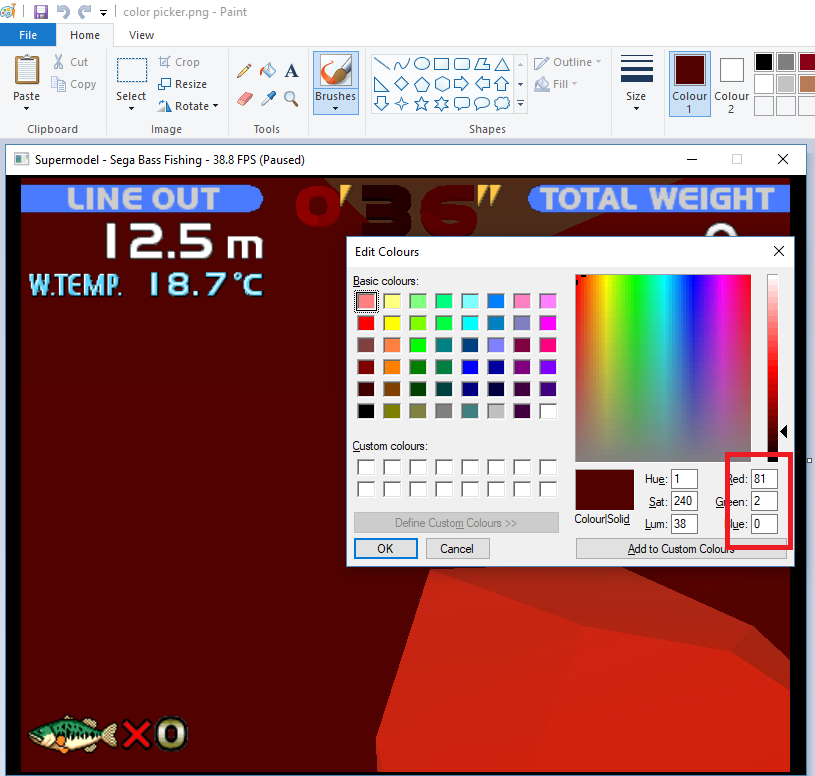Click inside the colour spectrum field

click(x=663, y=367)
